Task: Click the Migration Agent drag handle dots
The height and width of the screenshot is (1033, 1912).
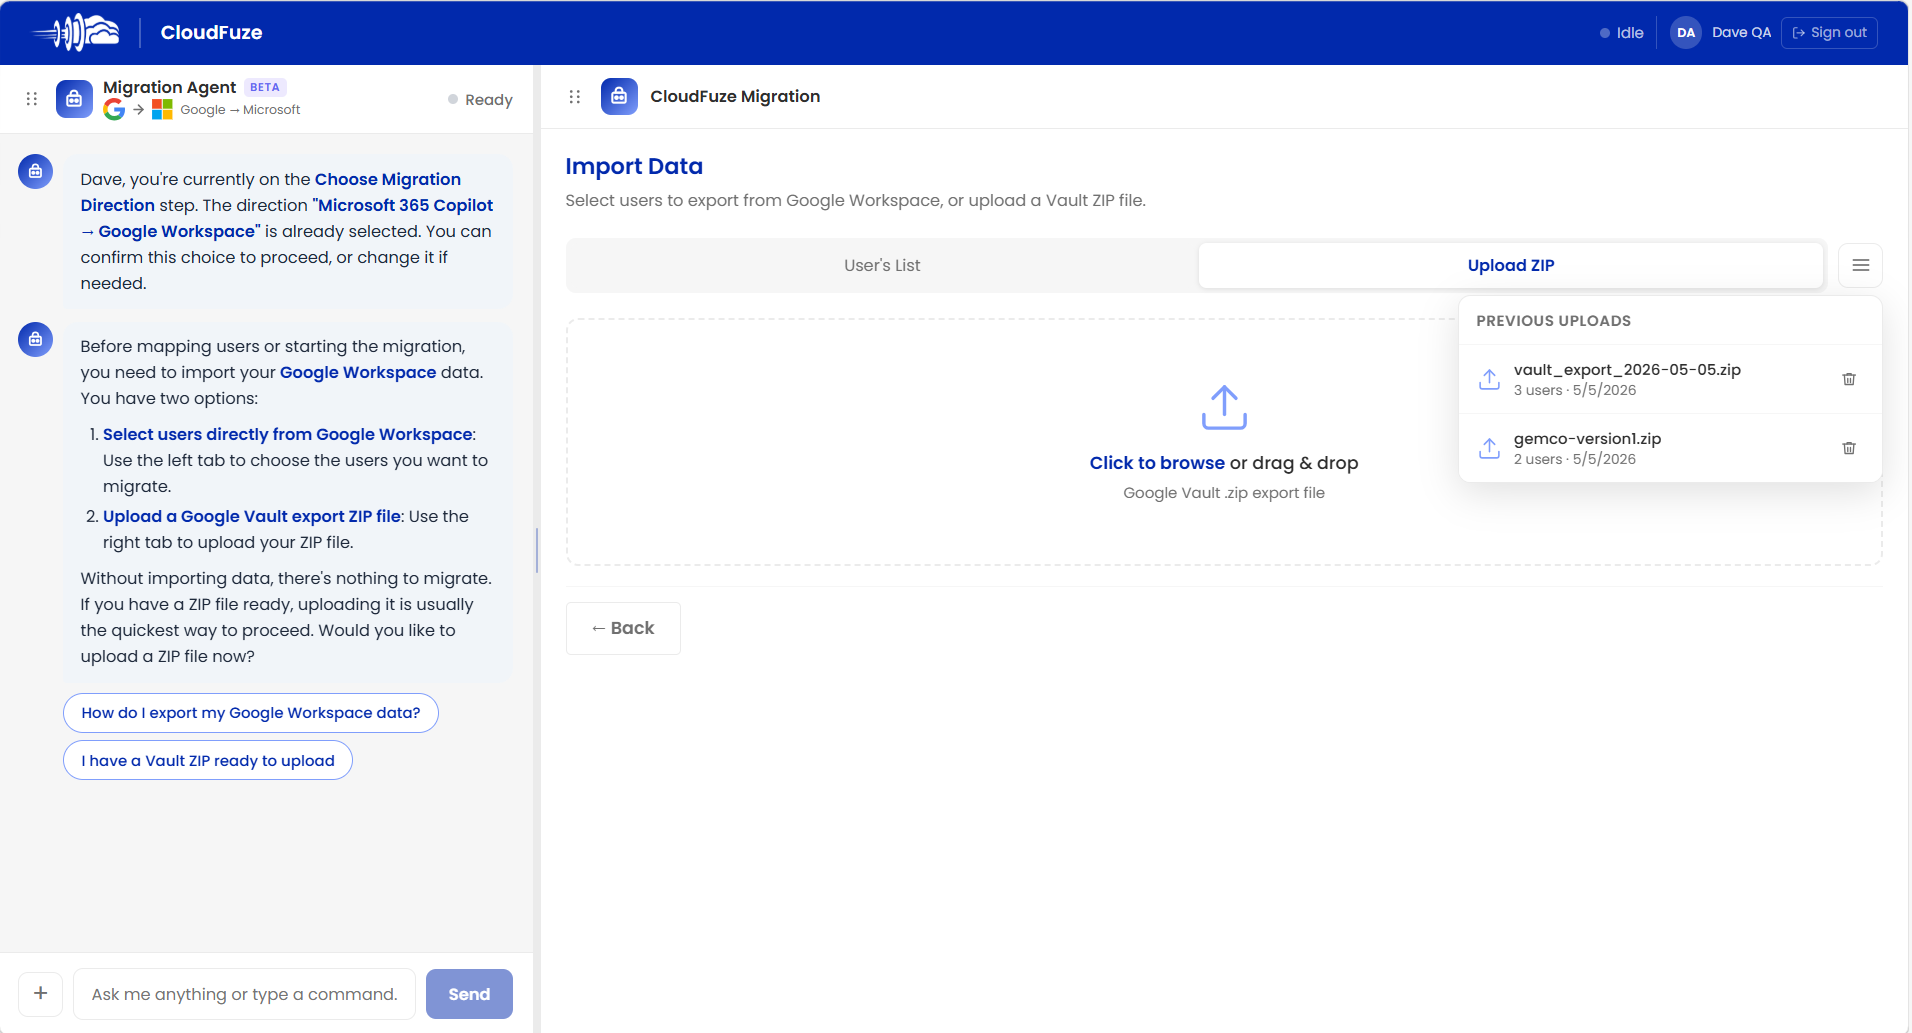Action: pos(32,99)
